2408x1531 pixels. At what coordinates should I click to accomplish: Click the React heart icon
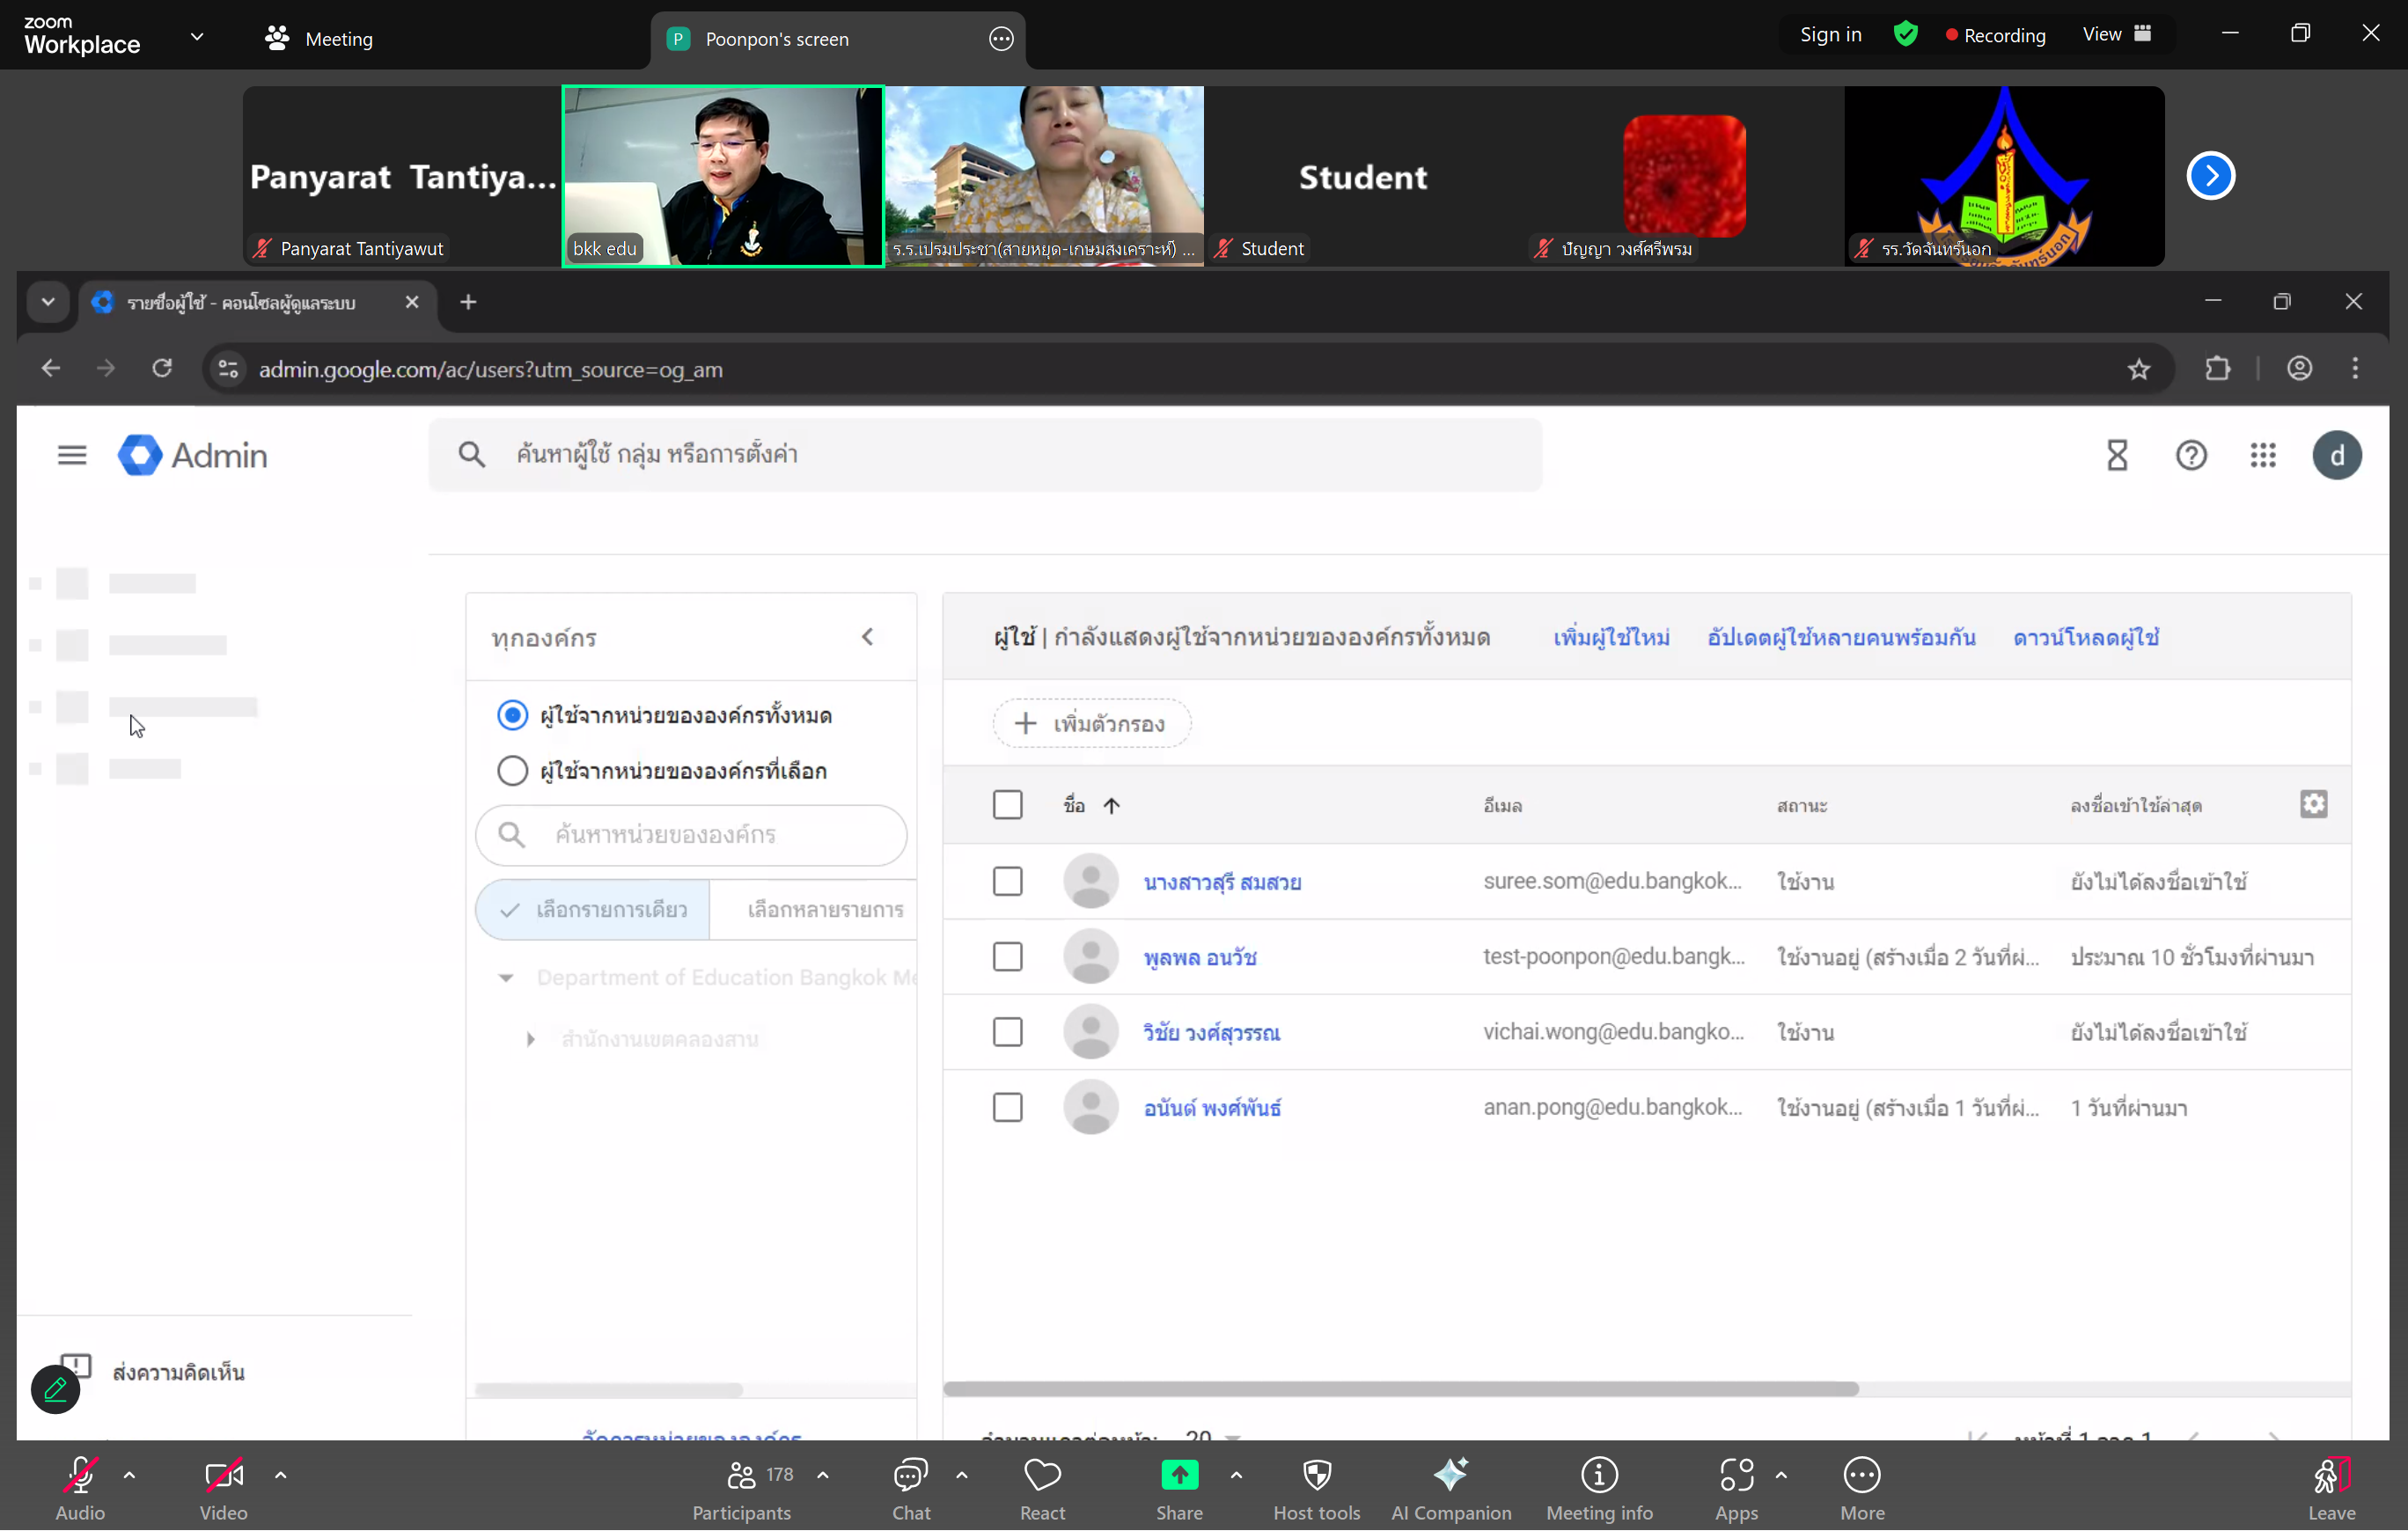[x=1042, y=1476]
